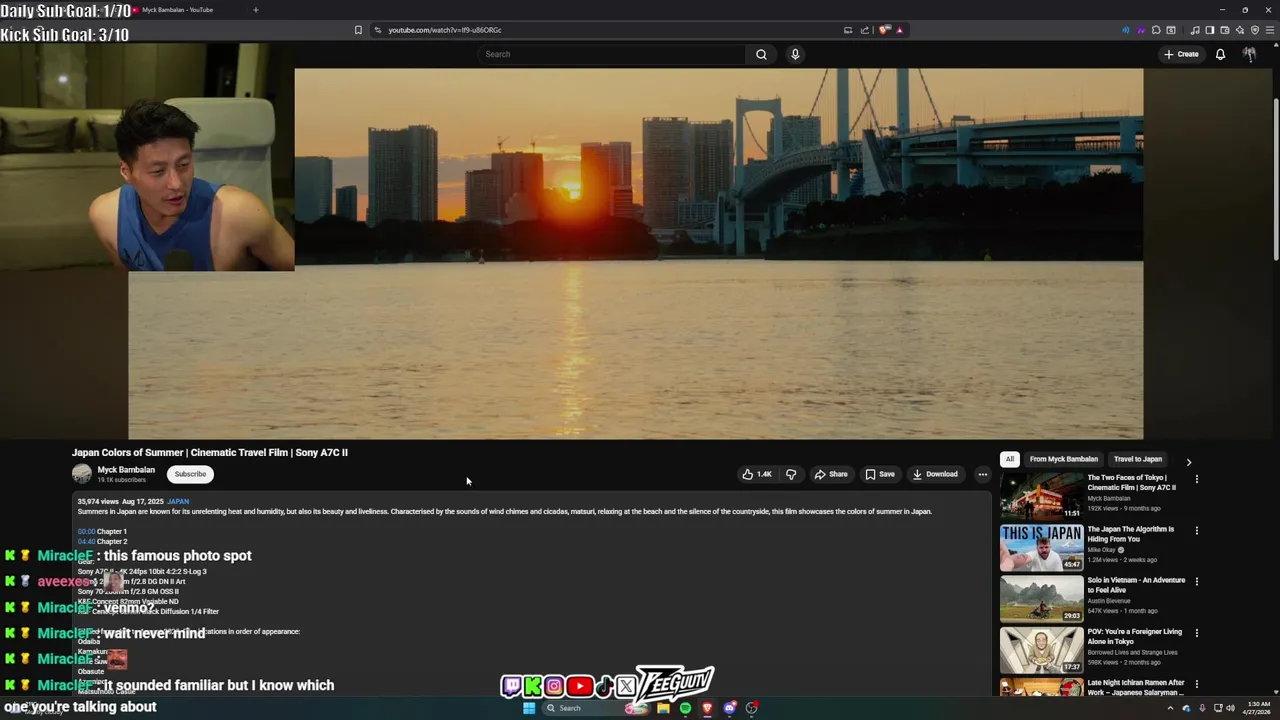Click the taskbar volume speaker icon

[x=1231, y=708]
